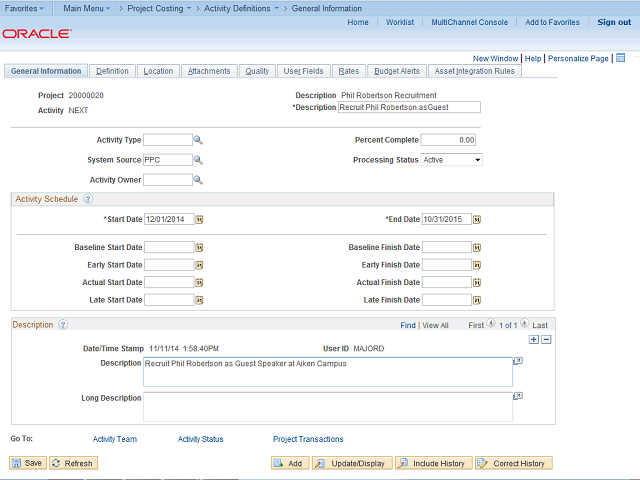Click Activity Schedule help icon
640x480 pixels.
88,199
